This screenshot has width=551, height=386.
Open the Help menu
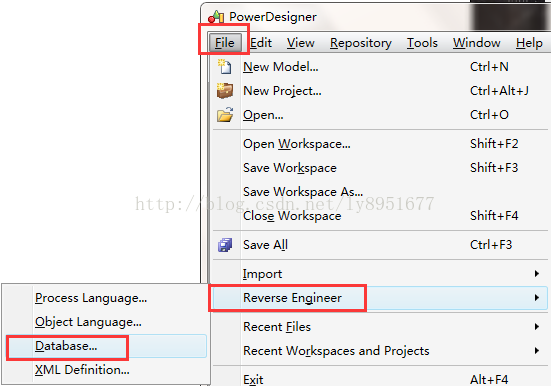(529, 43)
